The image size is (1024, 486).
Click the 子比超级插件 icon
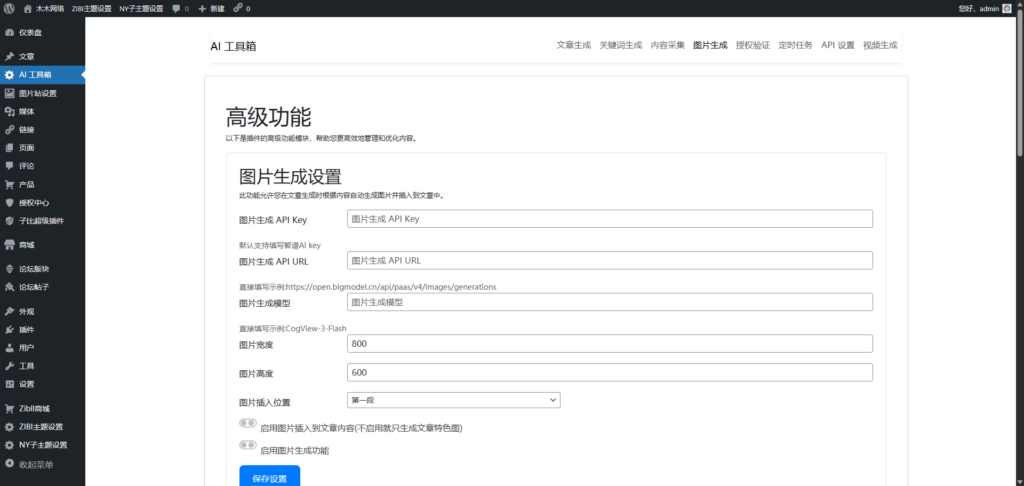(9, 221)
